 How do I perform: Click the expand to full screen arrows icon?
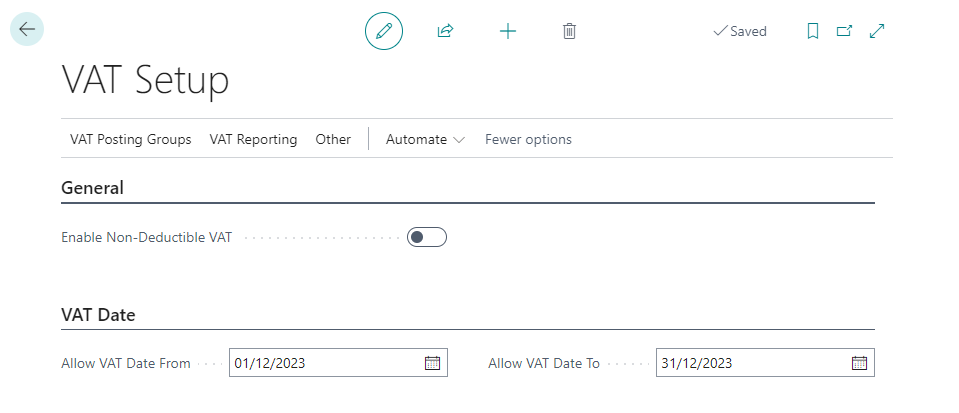[x=877, y=31]
